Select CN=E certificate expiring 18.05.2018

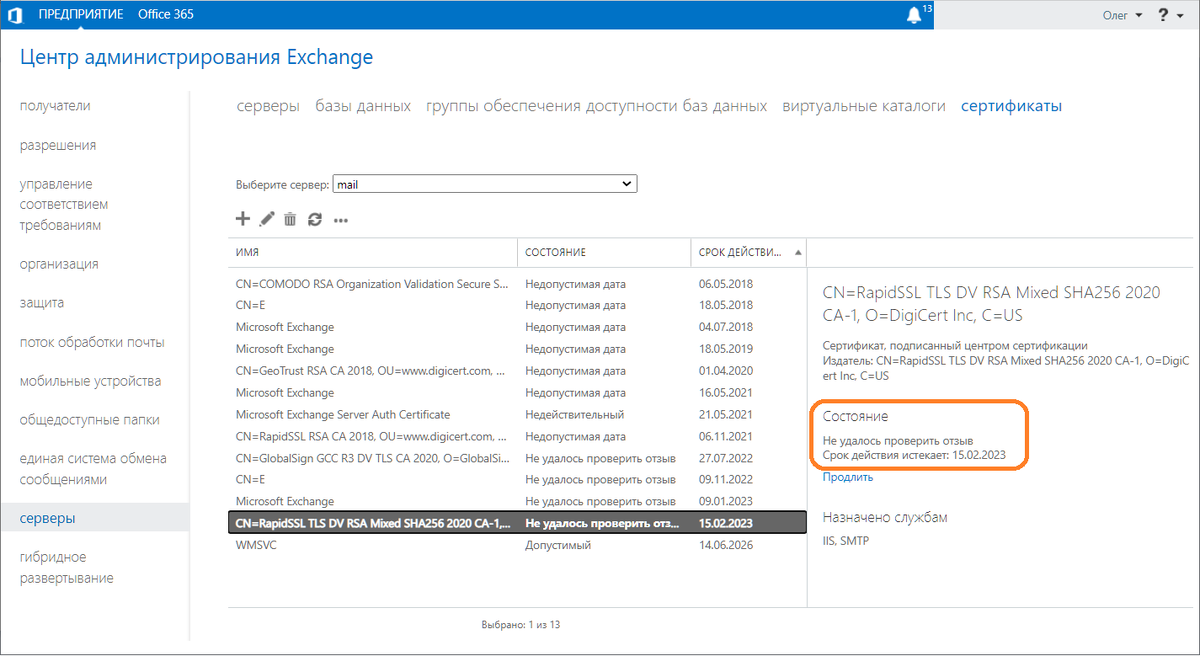coord(517,305)
